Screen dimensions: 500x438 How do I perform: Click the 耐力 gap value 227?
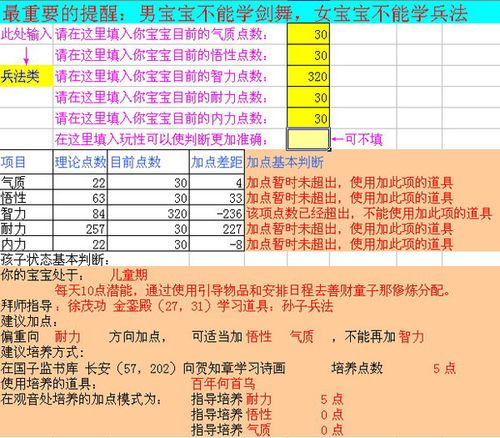click(x=217, y=229)
